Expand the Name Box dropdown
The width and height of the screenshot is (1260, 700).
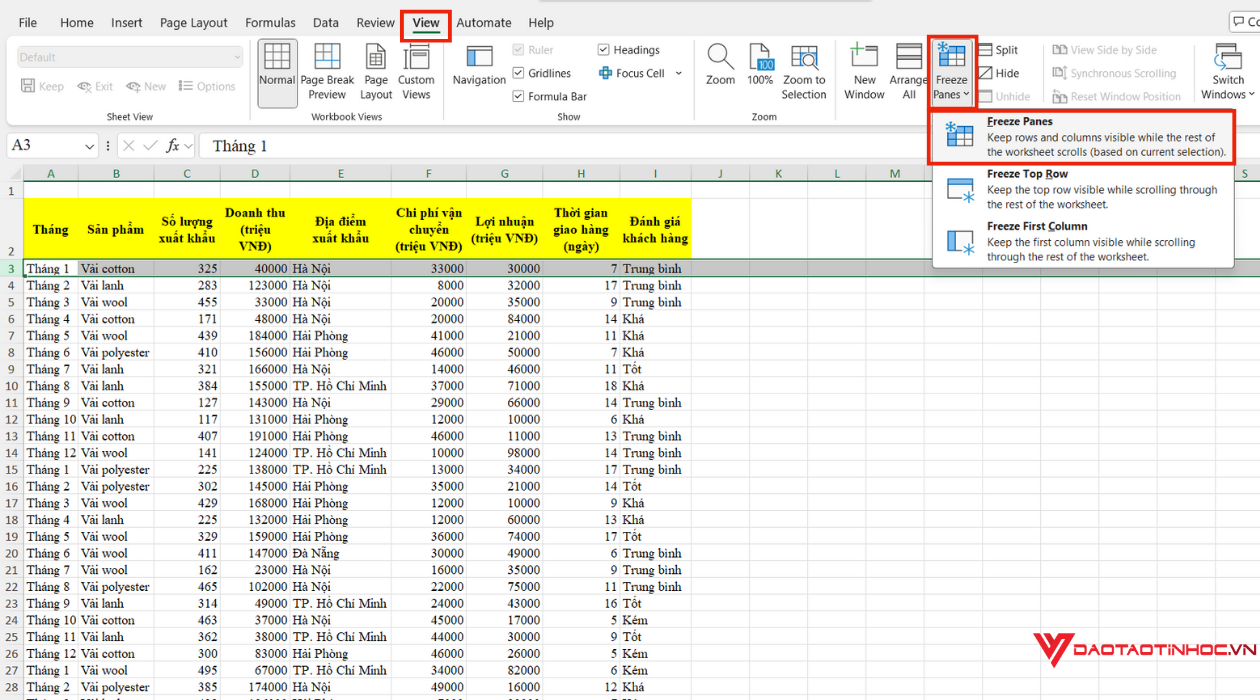coord(89,147)
